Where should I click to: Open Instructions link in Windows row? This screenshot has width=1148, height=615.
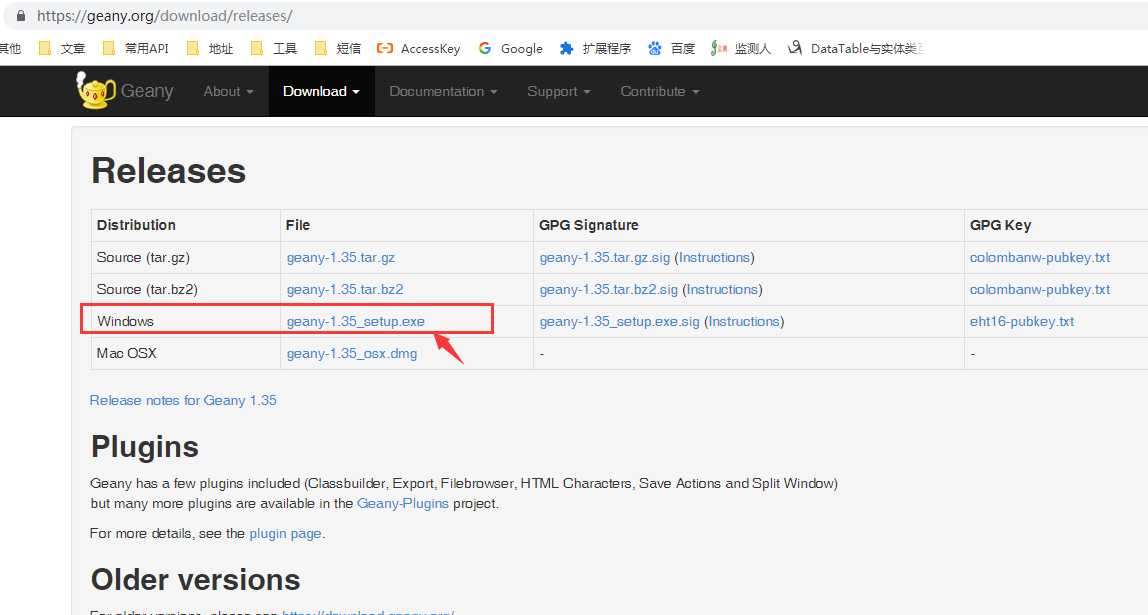(744, 321)
